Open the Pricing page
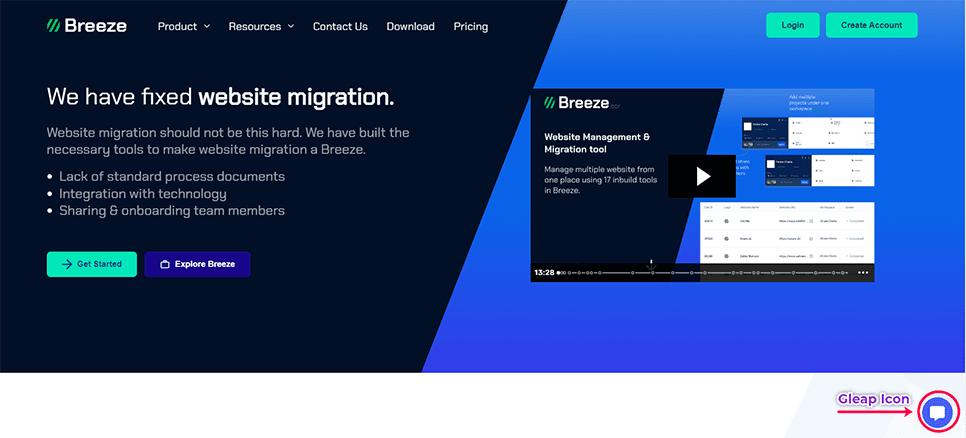This screenshot has height=438, width=966. pos(470,26)
